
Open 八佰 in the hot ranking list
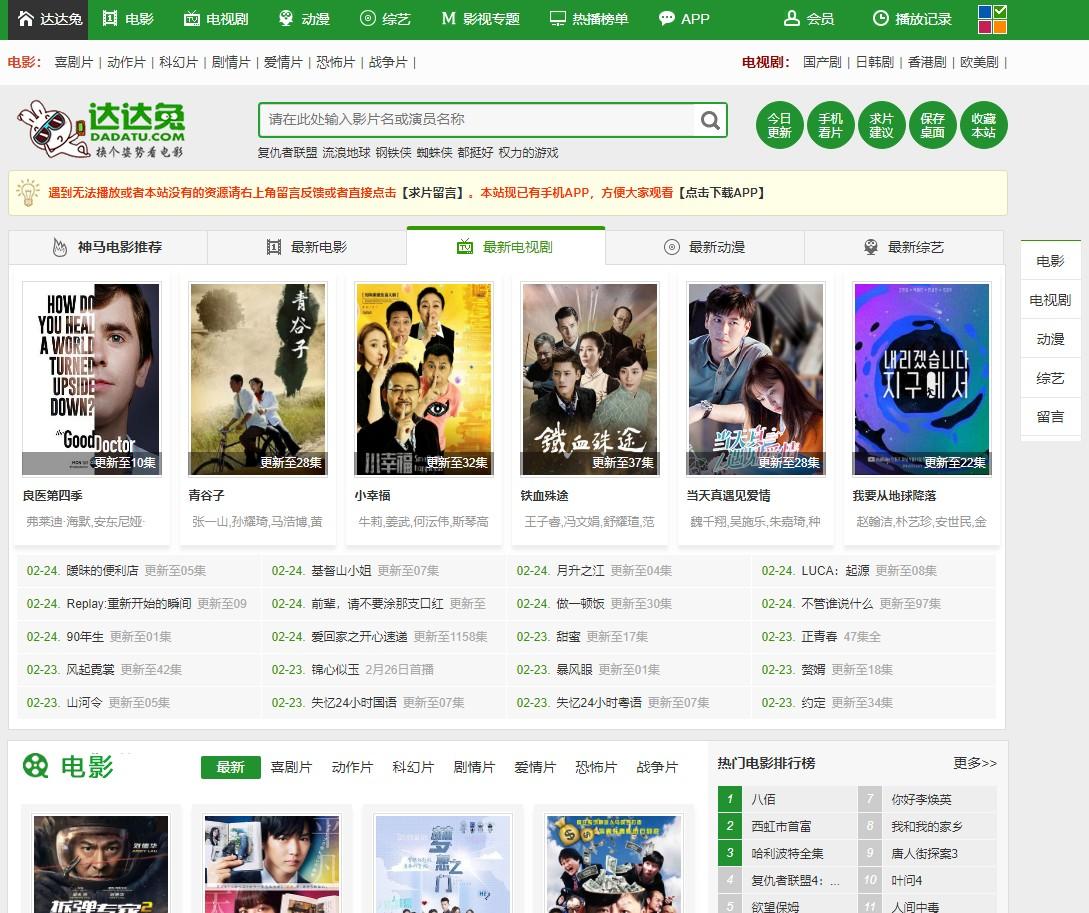pos(763,799)
